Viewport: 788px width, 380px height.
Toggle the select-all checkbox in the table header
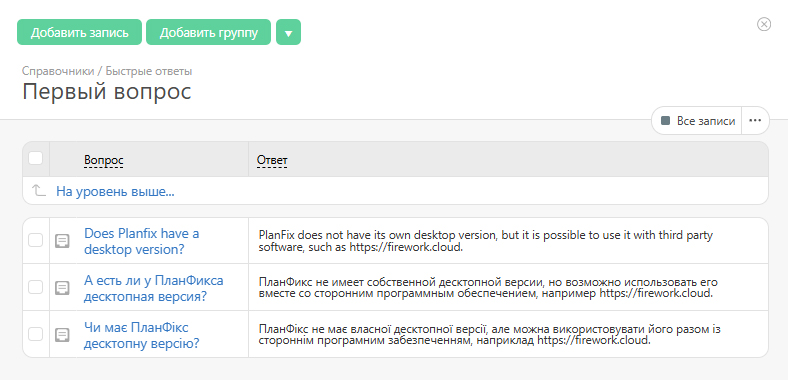point(35,158)
